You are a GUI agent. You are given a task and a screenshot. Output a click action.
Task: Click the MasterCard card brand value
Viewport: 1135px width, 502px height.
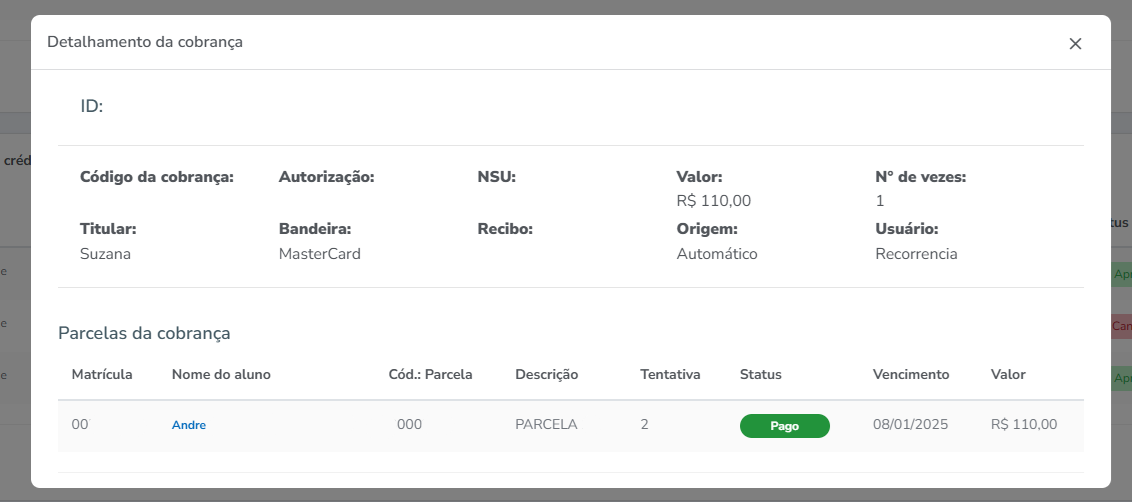click(x=319, y=254)
